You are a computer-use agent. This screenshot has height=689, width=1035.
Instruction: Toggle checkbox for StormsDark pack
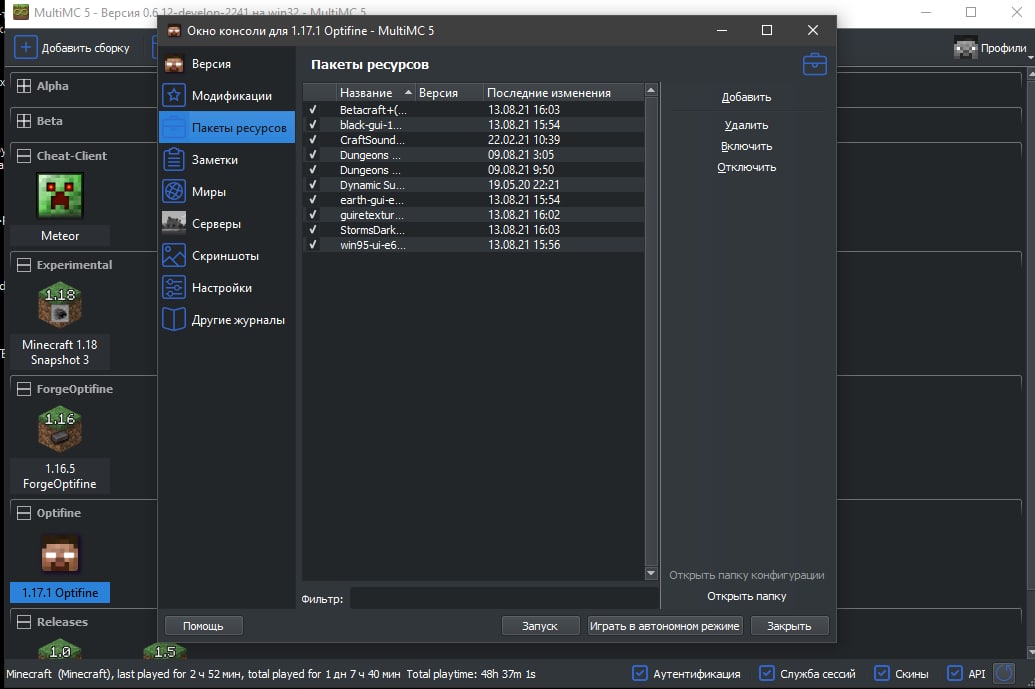tap(313, 230)
